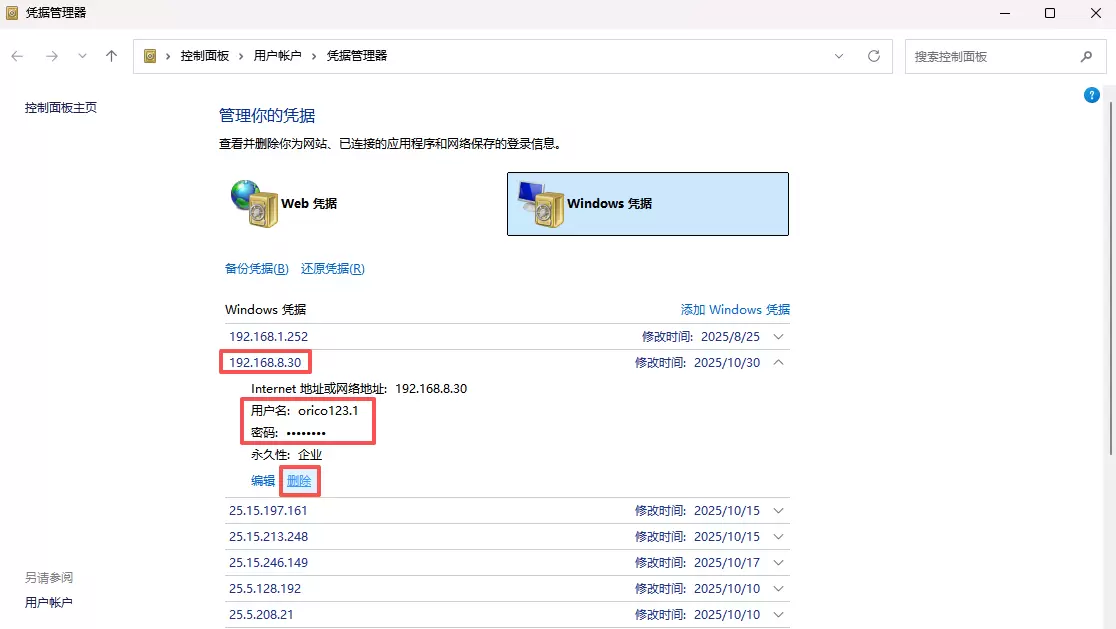This screenshot has height=629, width=1116.
Task: Click the 搜索控制面板 search field
Action: 990,57
